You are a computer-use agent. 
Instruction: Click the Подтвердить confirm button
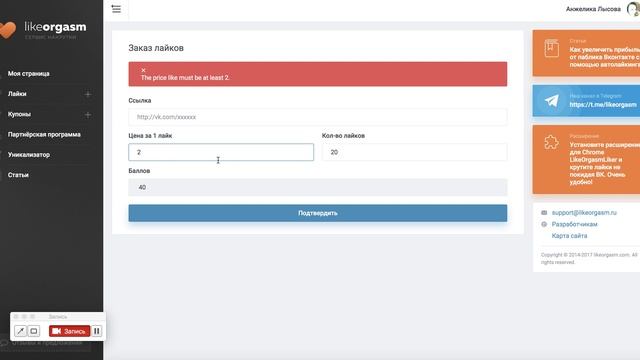(x=318, y=213)
